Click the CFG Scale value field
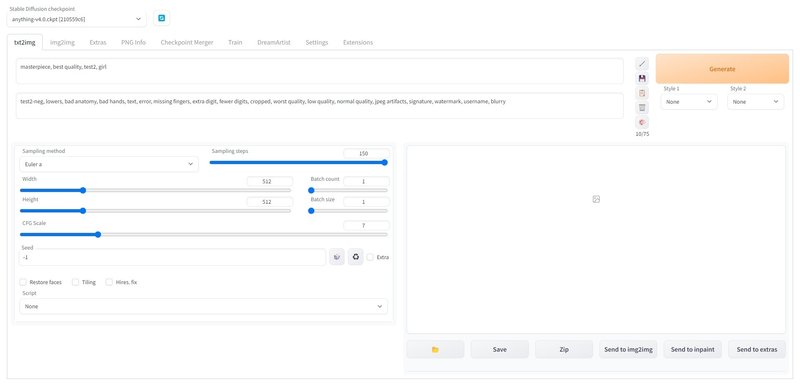 pos(366,225)
